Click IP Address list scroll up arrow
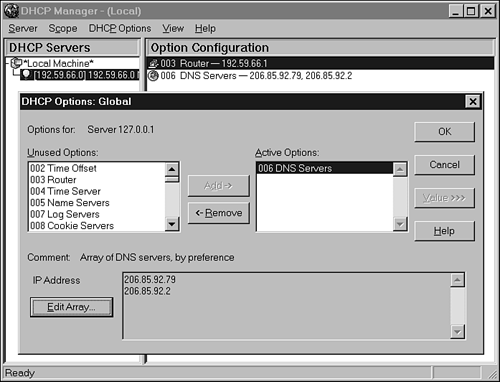This screenshot has height=382, width=500. point(457,280)
